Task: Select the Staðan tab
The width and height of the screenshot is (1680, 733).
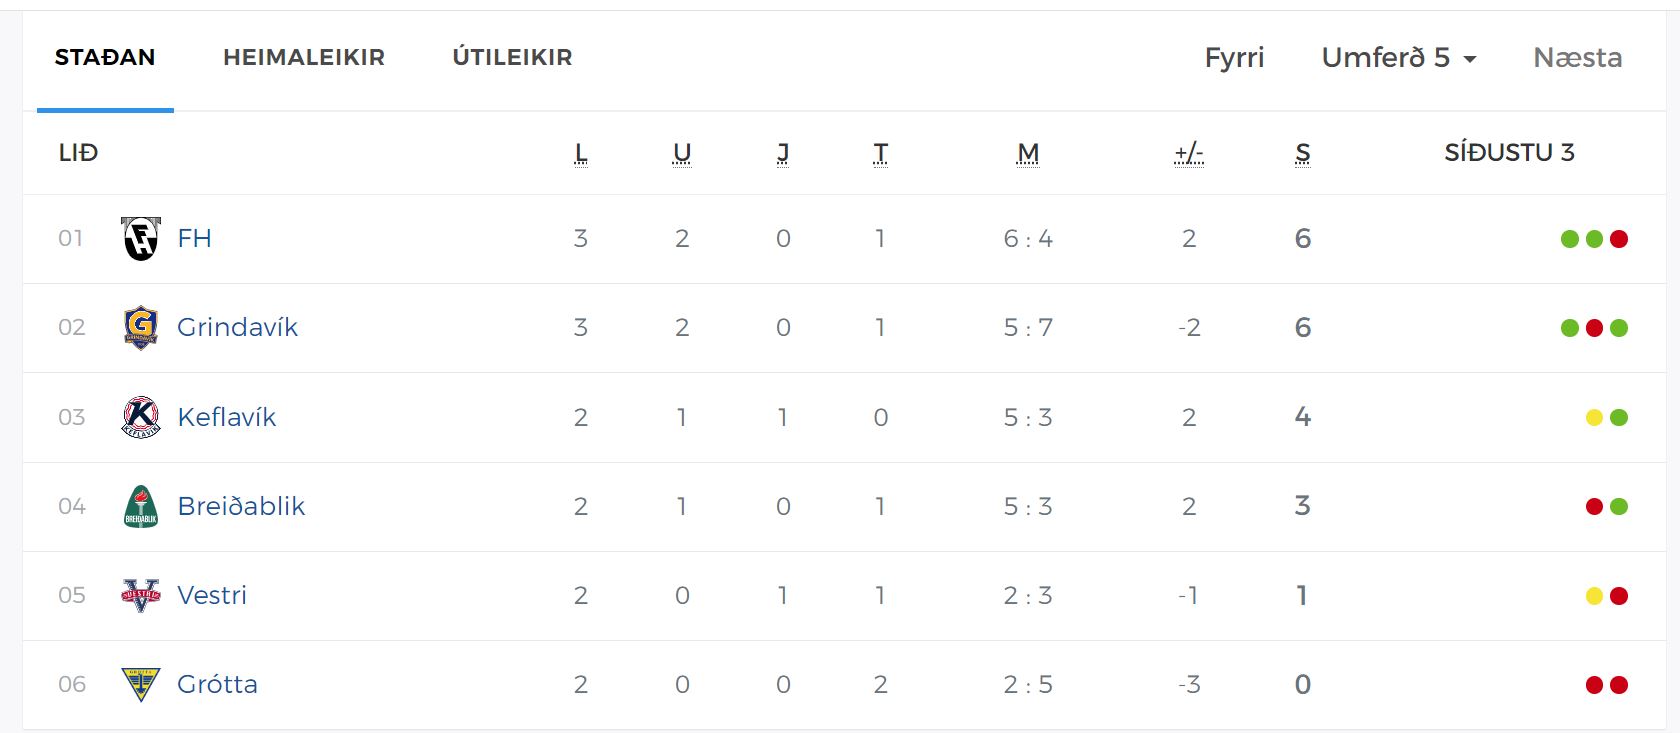Action: click(x=105, y=58)
